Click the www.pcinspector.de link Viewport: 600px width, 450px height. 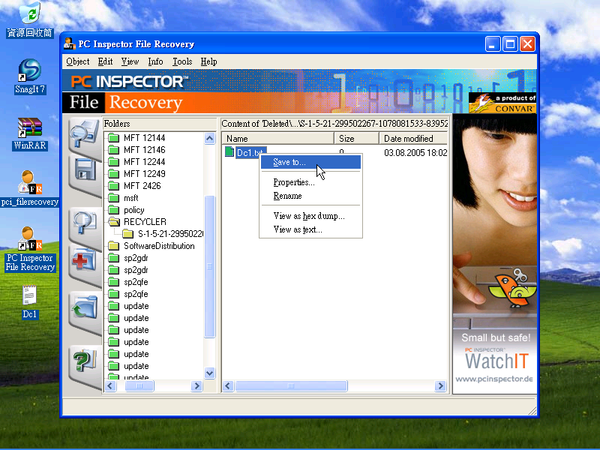tap(494, 379)
